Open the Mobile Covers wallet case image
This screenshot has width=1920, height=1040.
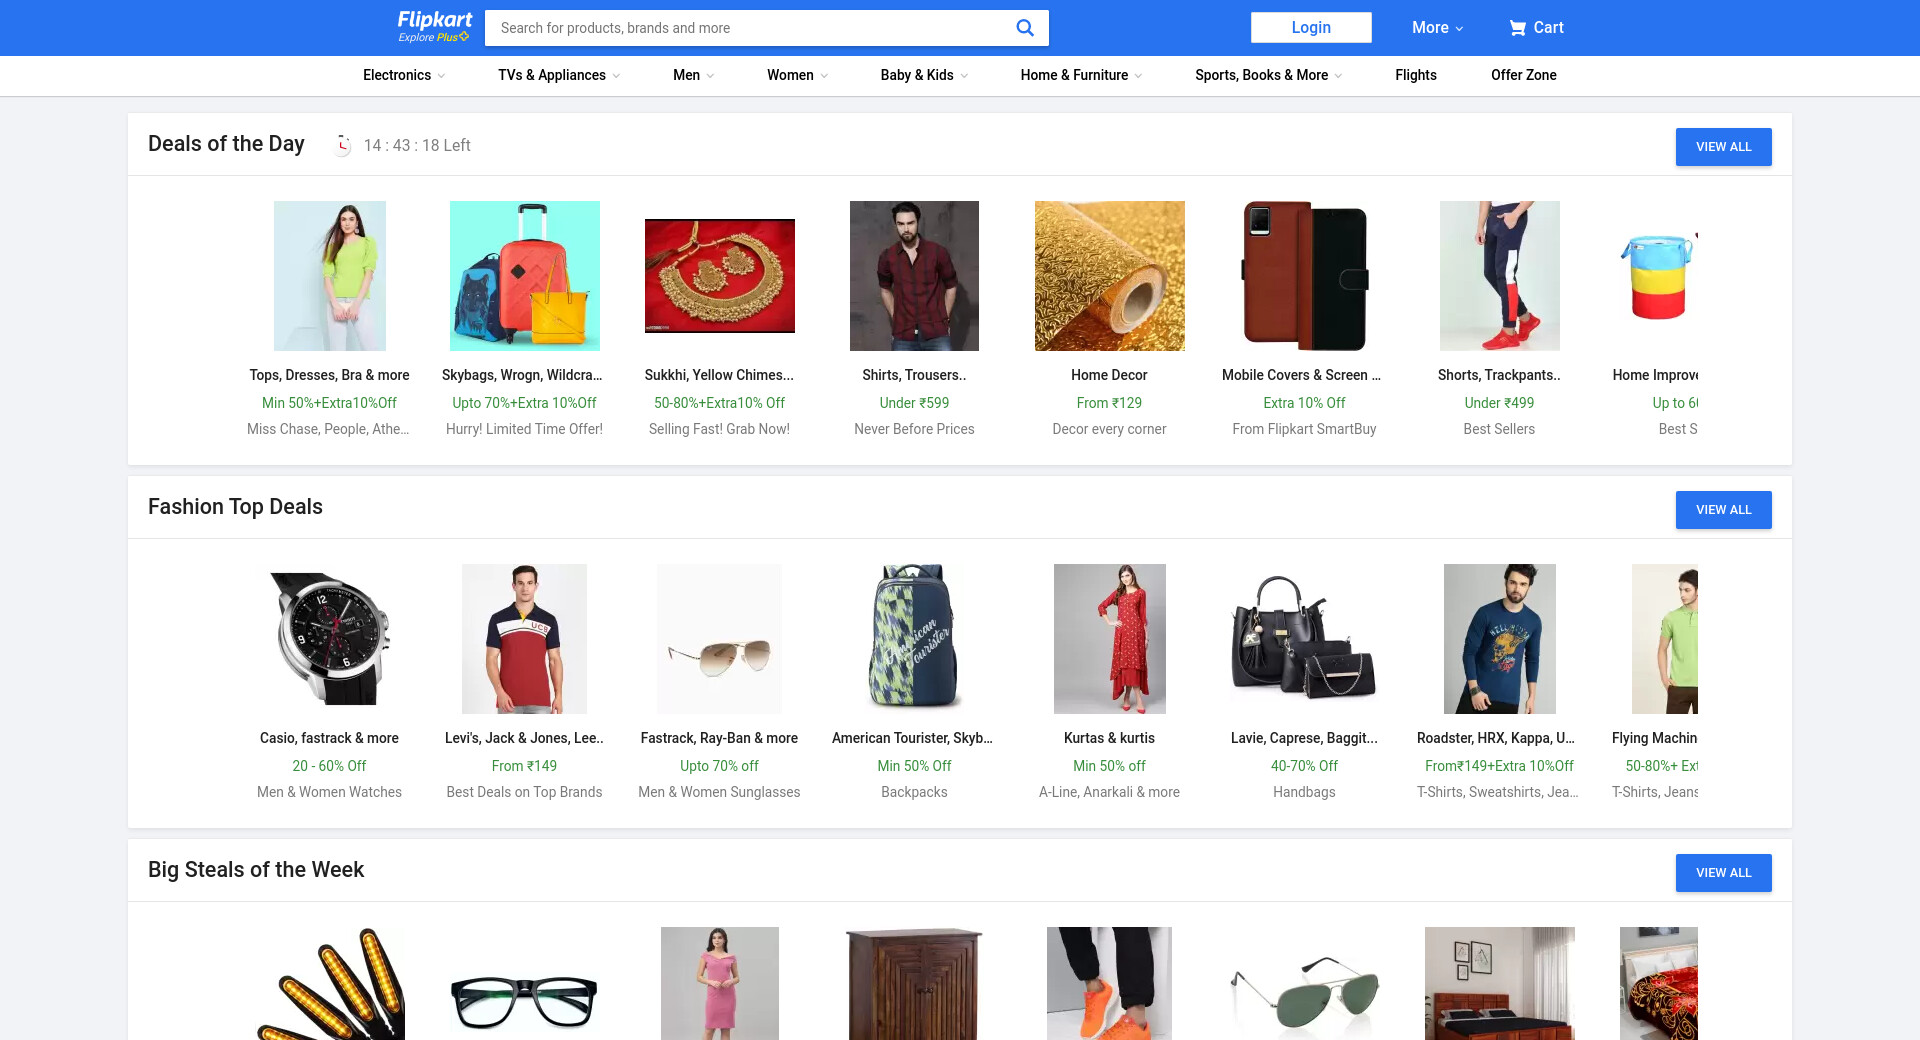[x=1304, y=276]
